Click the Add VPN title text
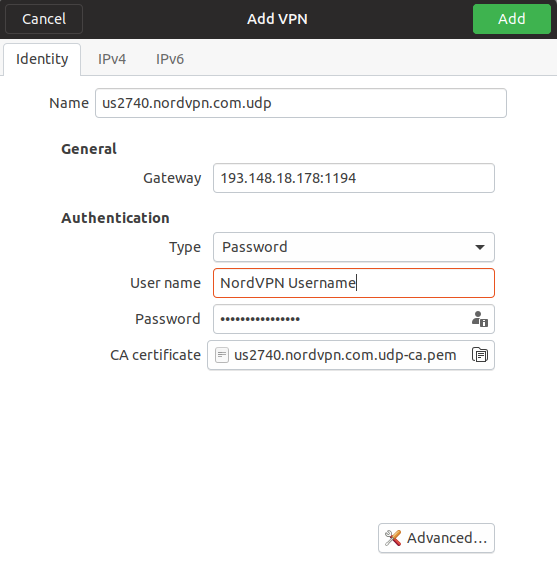The image size is (557, 577). coord(277,19)
